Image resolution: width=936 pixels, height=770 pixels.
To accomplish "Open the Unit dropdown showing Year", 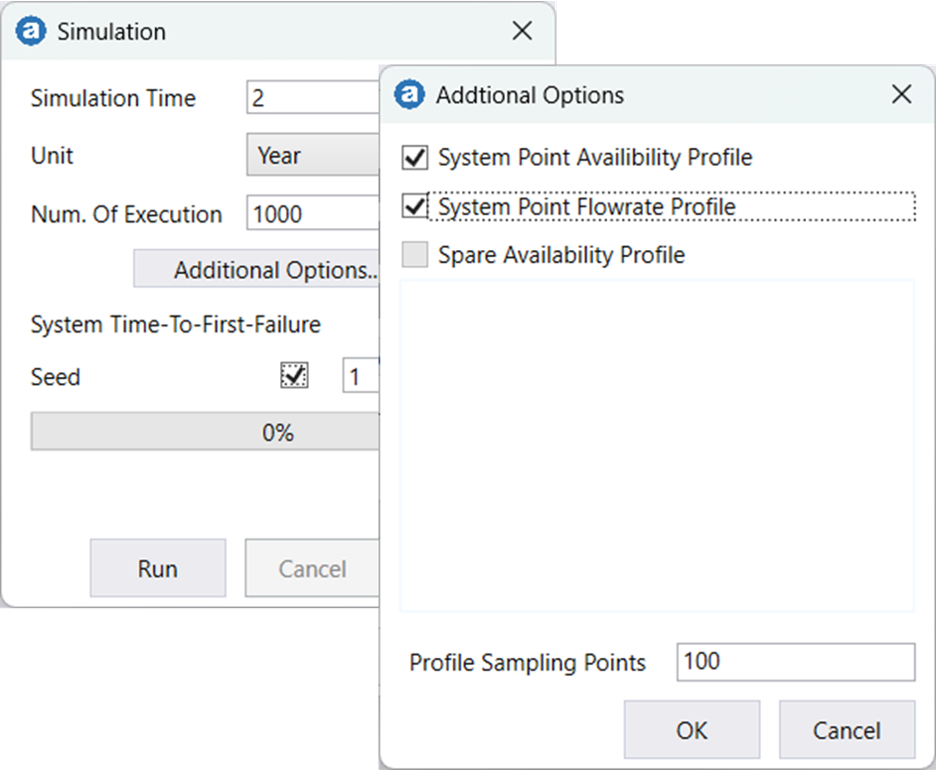I will [x=312, y=155].
